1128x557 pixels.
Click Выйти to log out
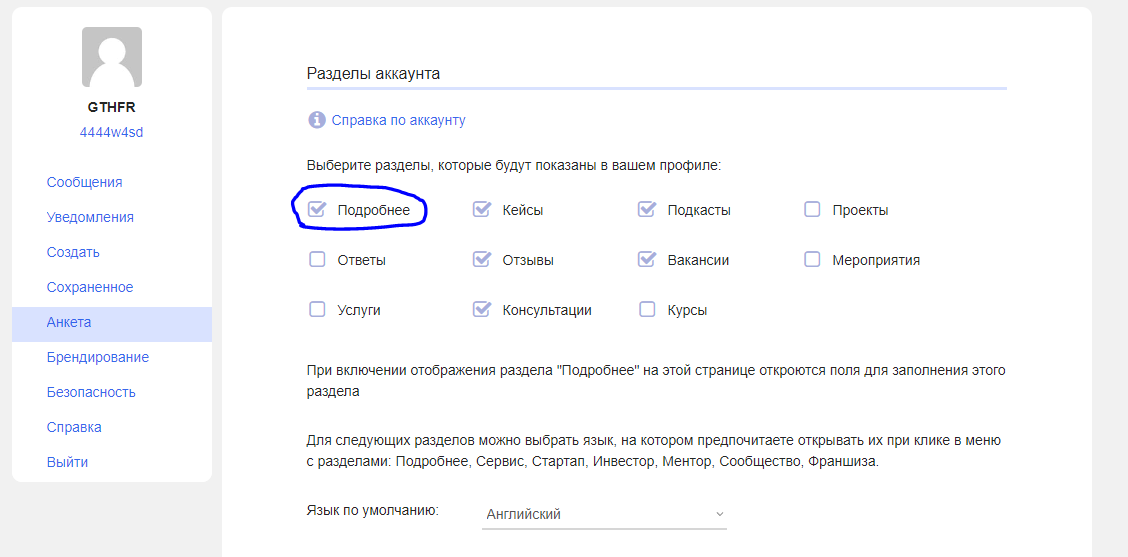(x=67, y=462)
